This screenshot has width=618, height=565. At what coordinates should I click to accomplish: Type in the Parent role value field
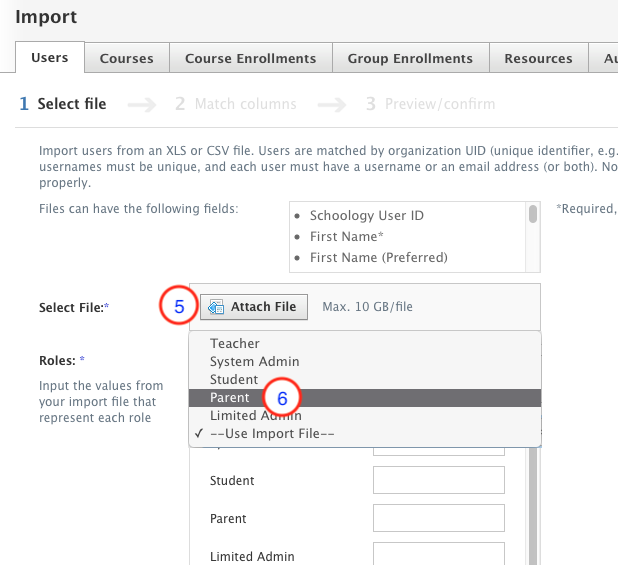438,519
